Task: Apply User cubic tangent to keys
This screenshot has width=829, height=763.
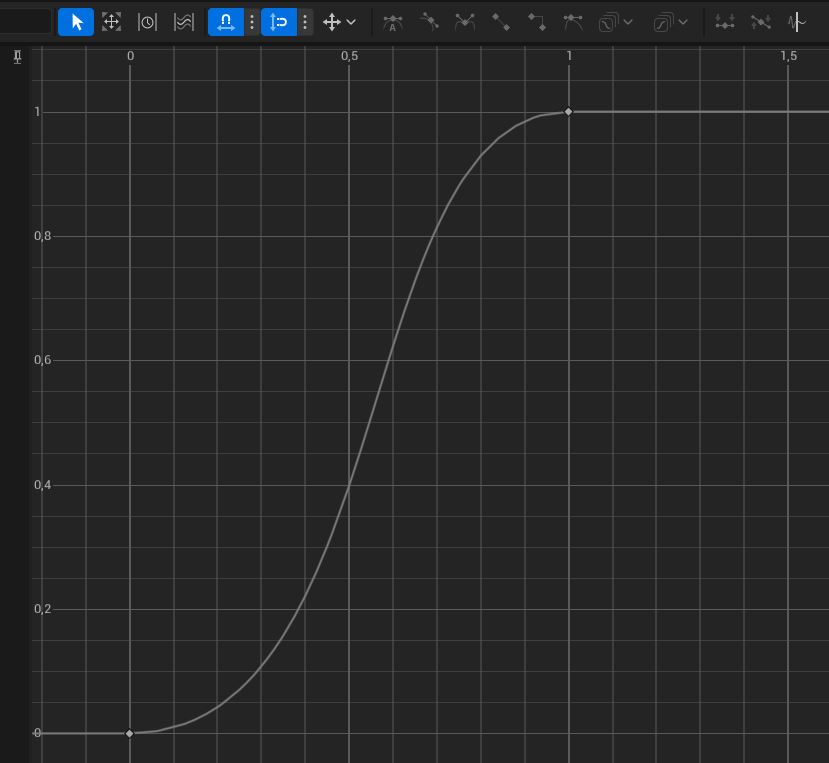Action: 429,22
